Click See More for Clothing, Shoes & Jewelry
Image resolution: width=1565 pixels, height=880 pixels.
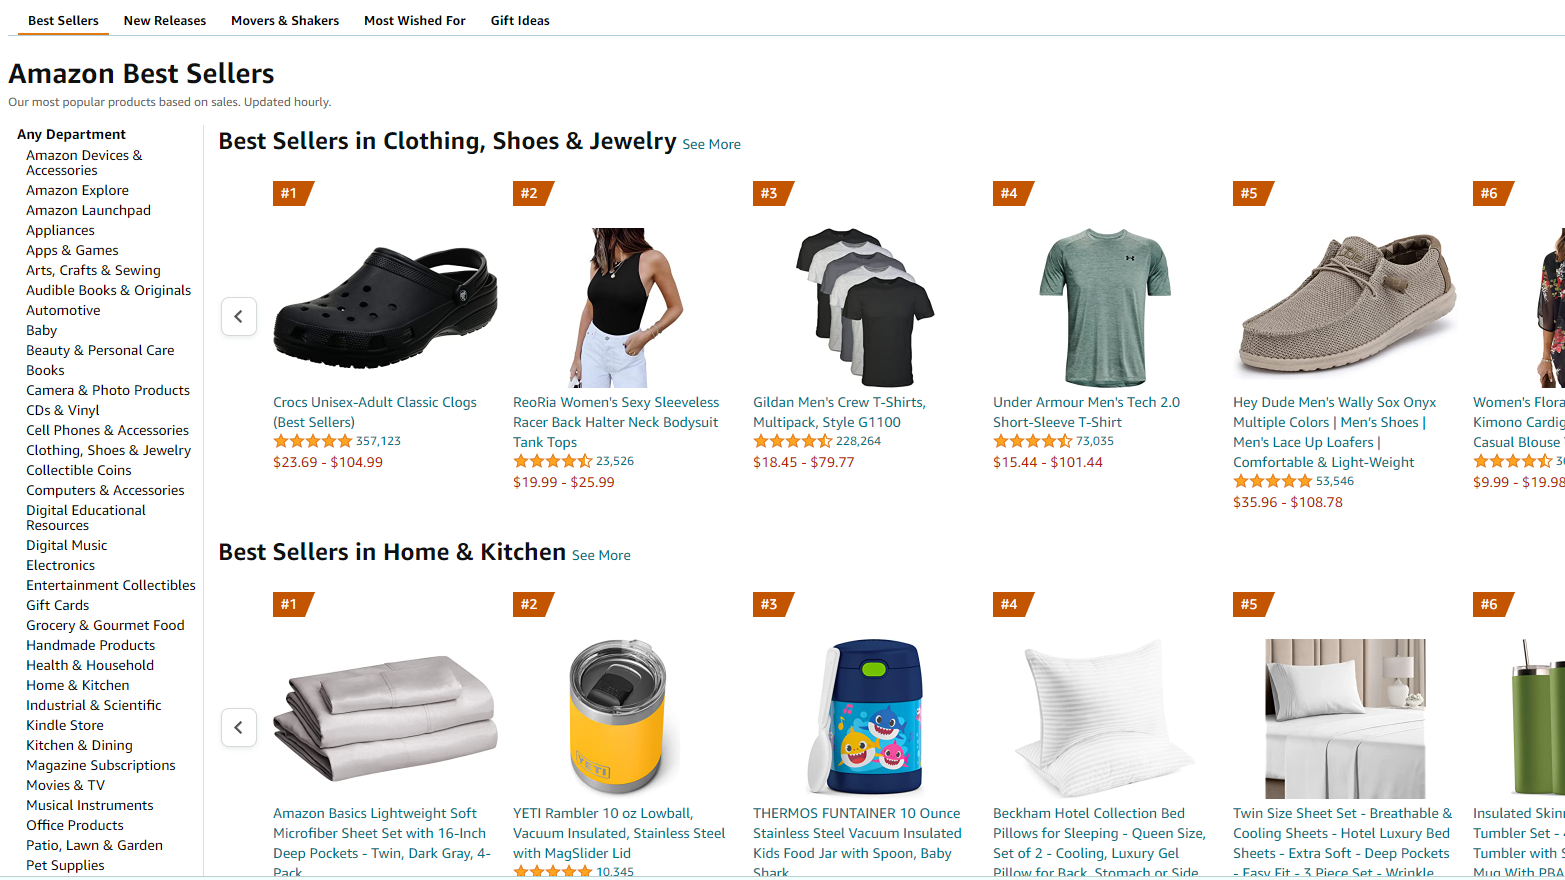pos(712,144)
